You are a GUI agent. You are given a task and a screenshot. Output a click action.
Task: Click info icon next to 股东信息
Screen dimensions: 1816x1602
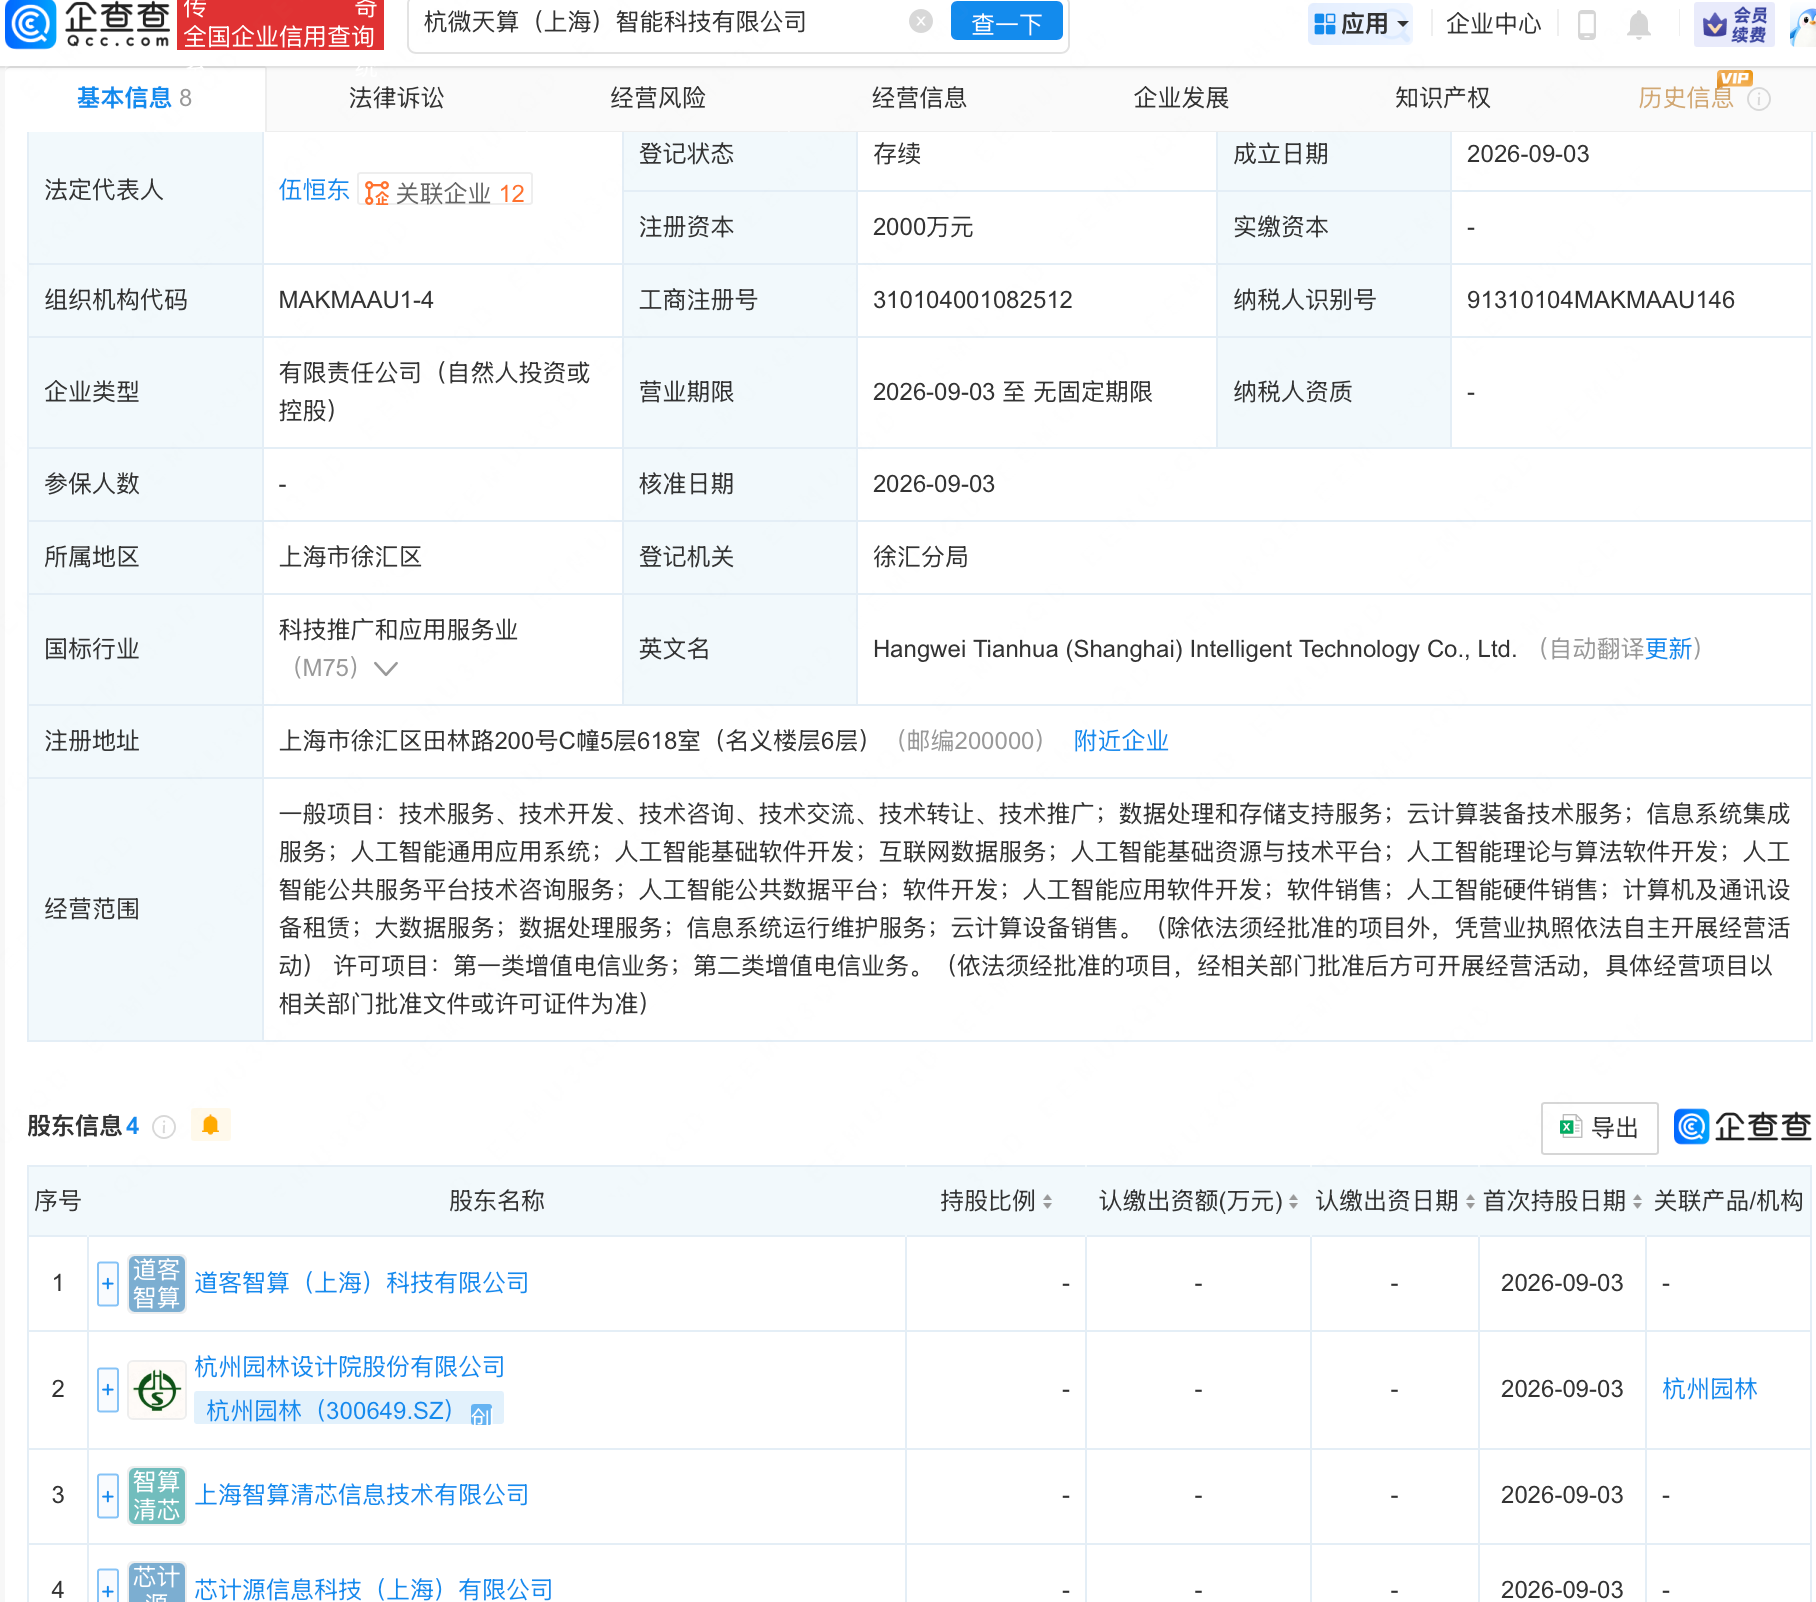pyautogui.click(x=164, y=1127)
